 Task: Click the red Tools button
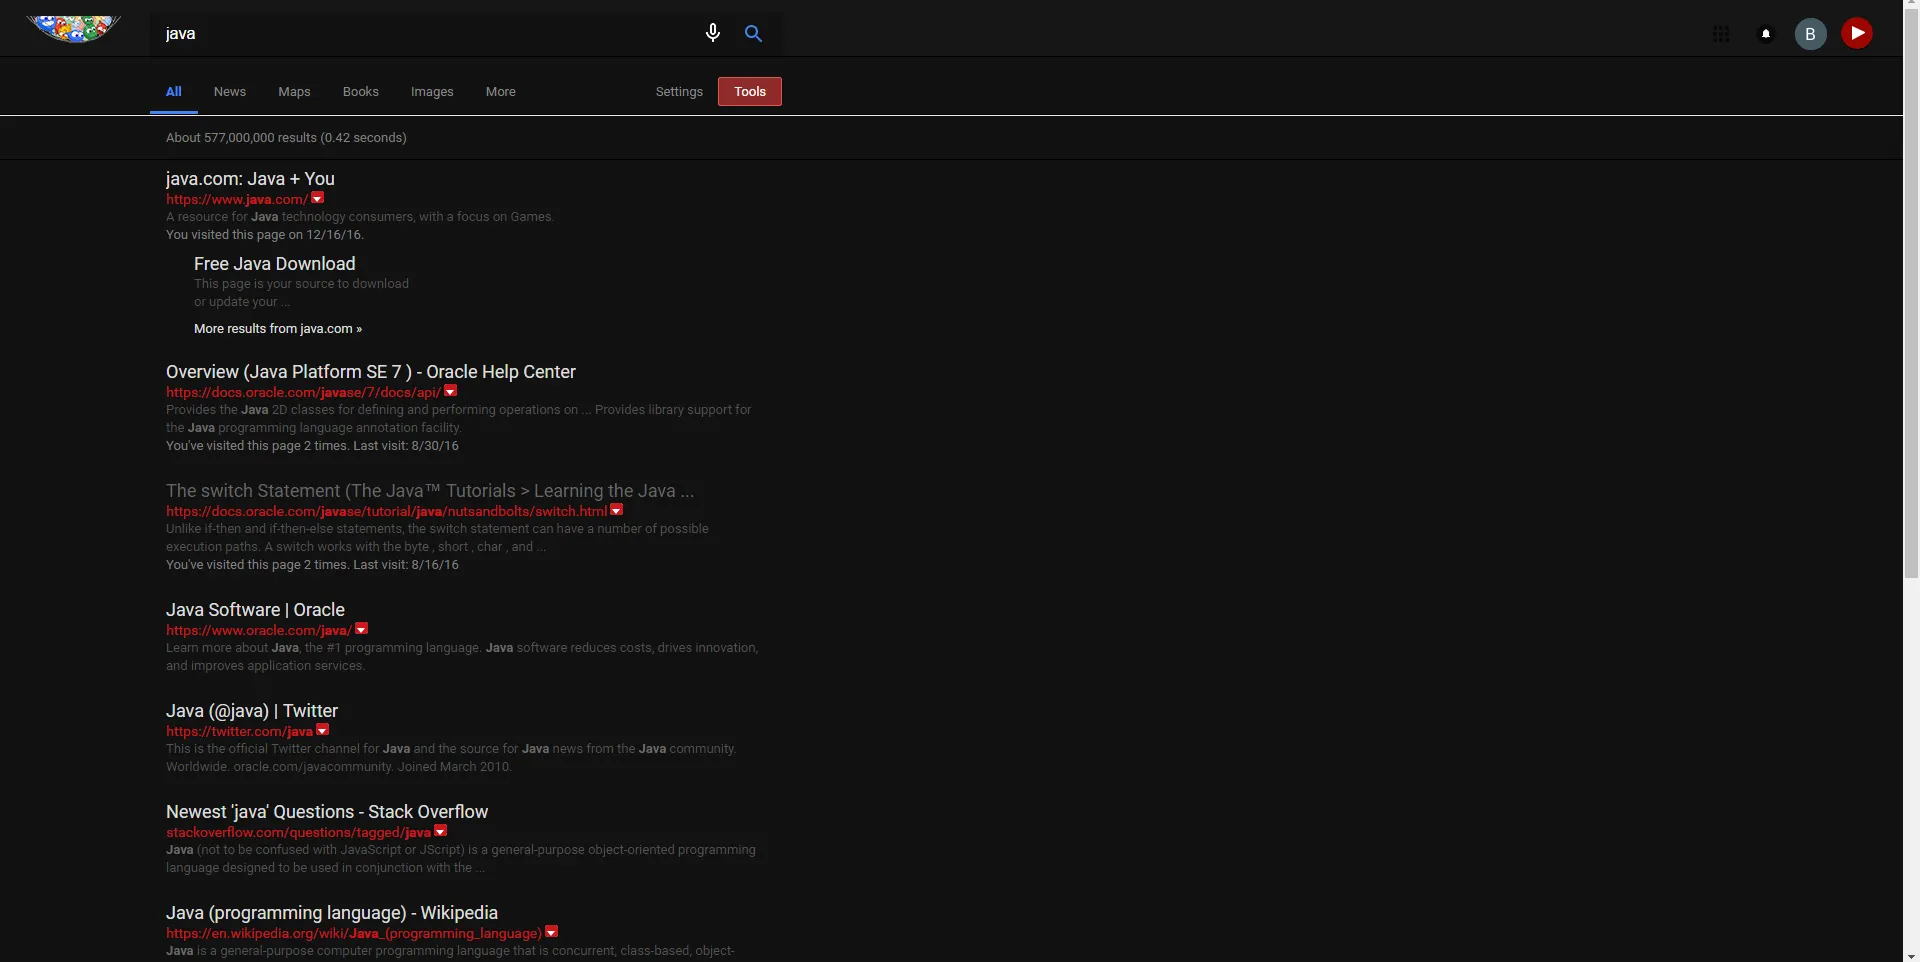click(x=750, y=91)
